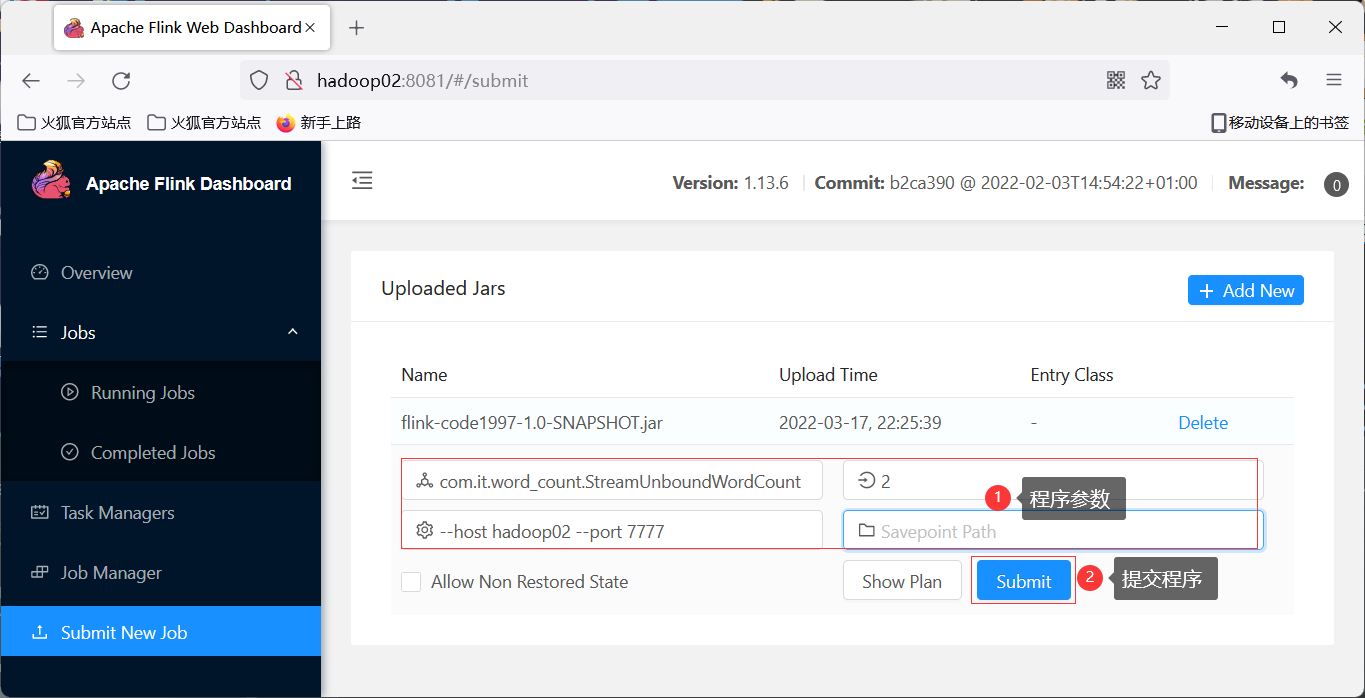Click the Apache Flink squirrel logo

point(51,181)
